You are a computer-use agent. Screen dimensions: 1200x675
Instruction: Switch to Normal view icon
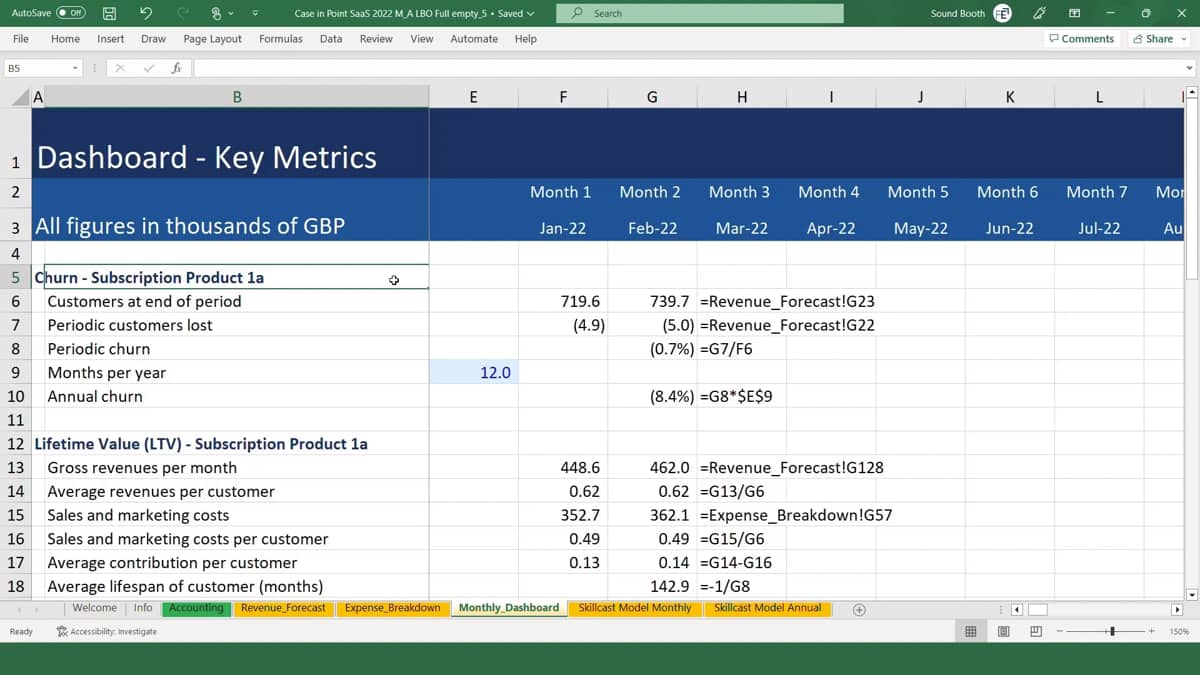click(x=970, y=631)
